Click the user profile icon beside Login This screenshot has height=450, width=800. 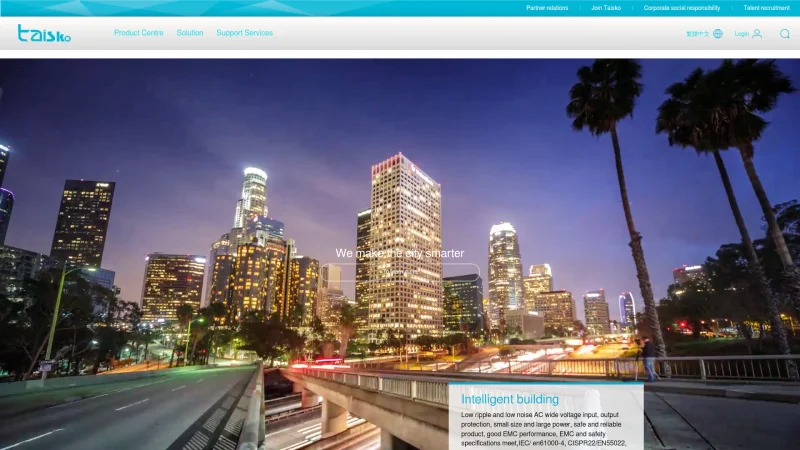click(x=757, y=34)
